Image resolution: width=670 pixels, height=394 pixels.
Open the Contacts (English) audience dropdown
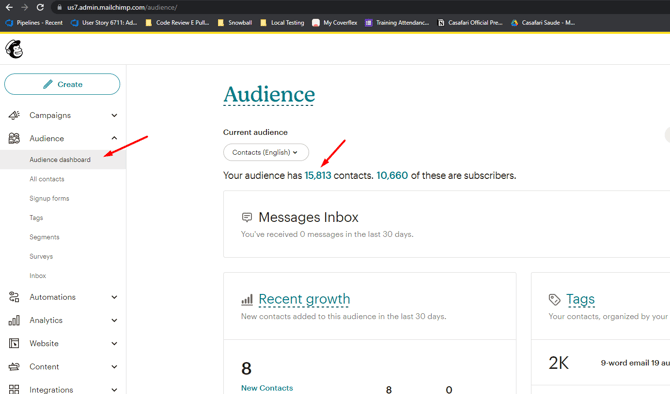[266, 152]
